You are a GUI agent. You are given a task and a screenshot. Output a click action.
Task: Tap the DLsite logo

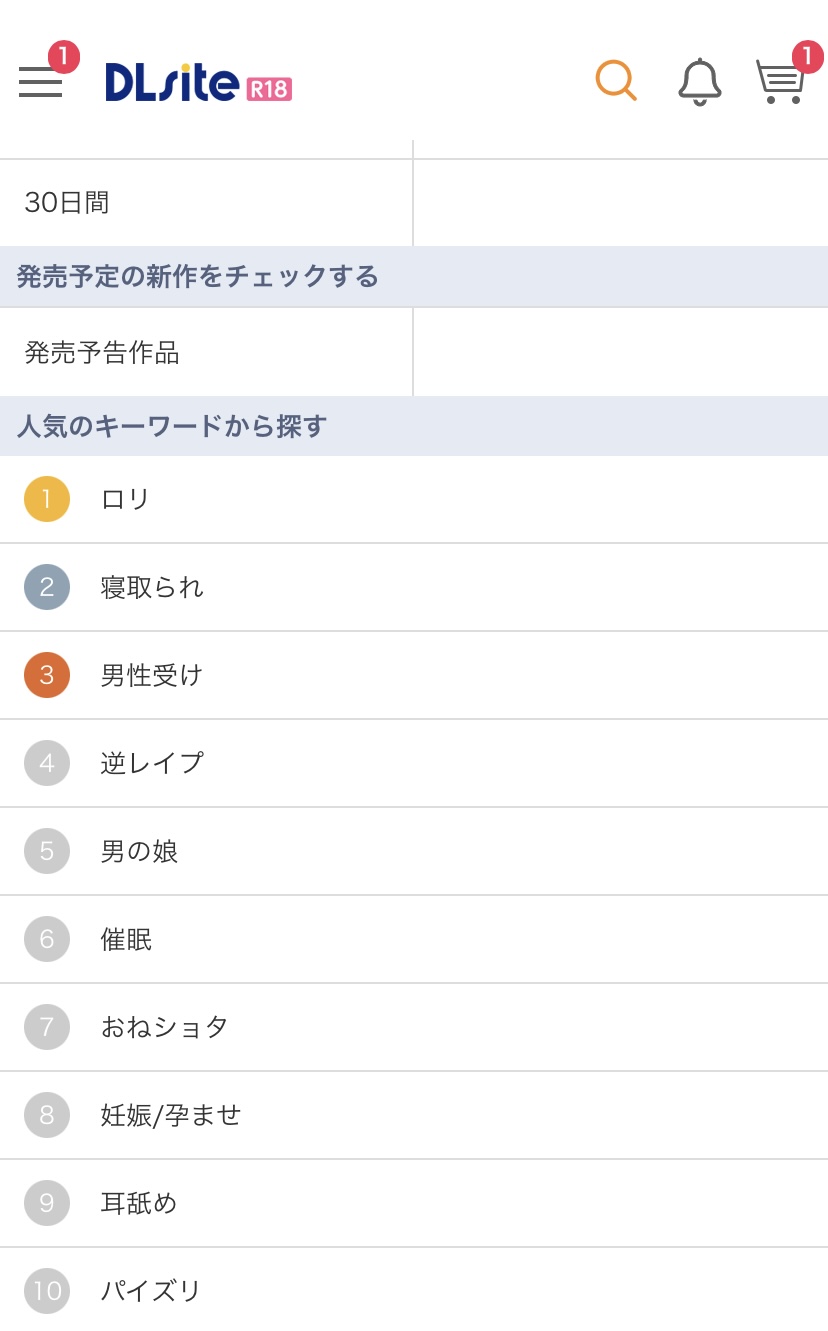tap(172, 83)
